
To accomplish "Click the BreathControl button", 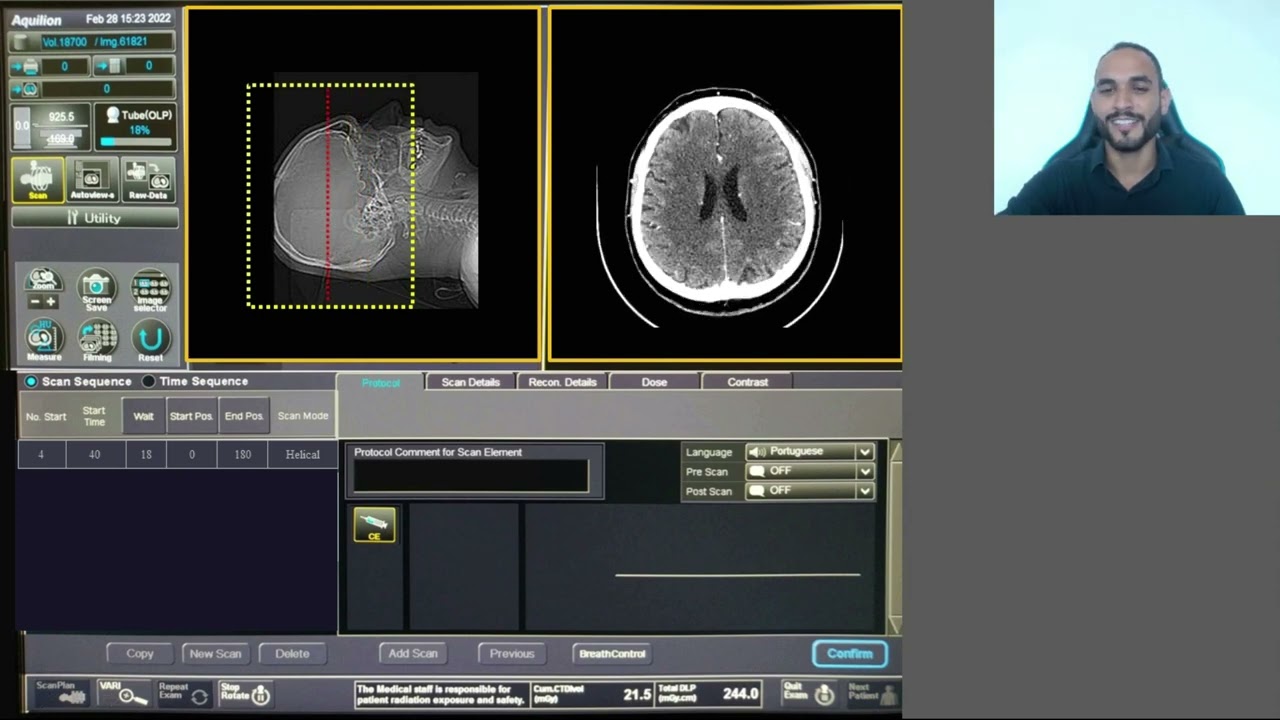I will pos(612,653).
